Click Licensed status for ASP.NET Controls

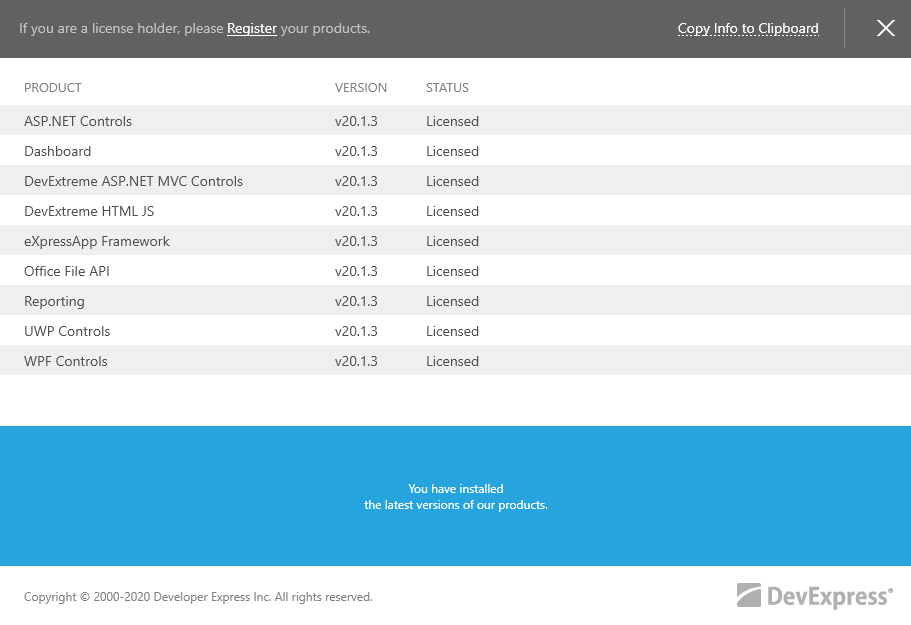click(452, 121)
